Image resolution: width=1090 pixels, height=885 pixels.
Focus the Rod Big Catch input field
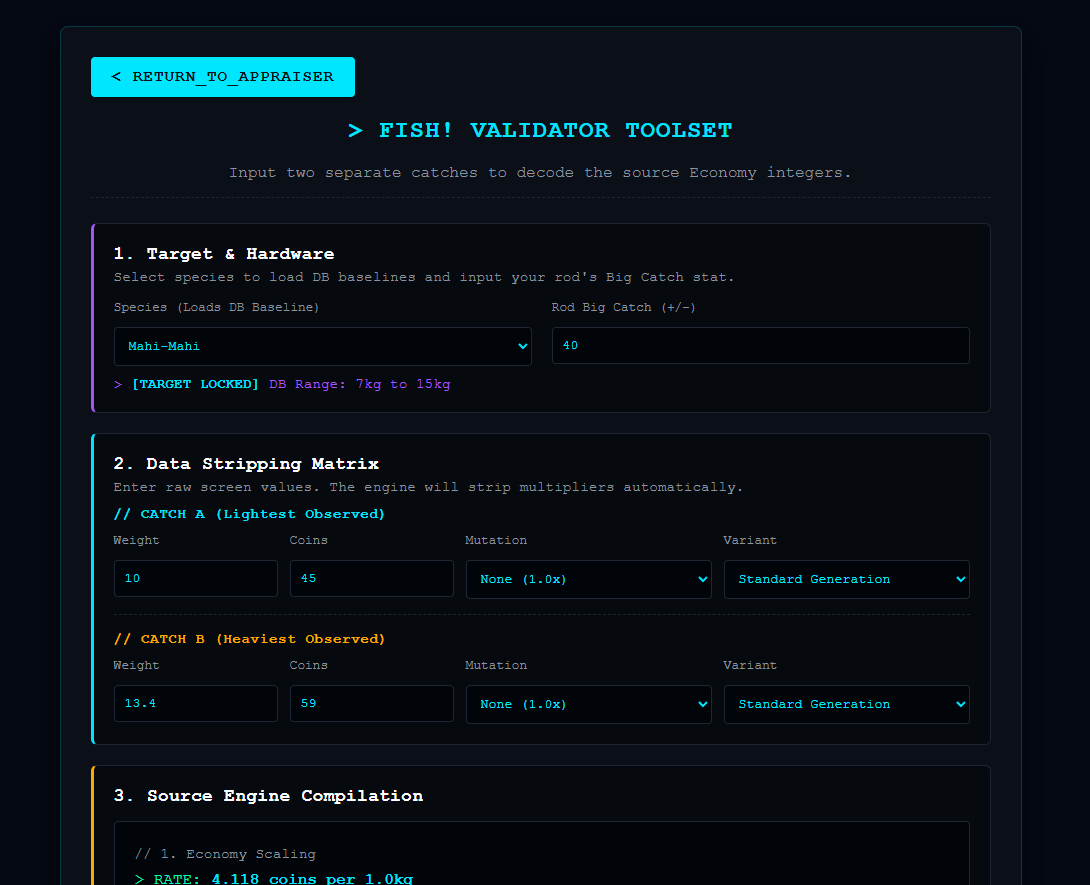click(760, 346)
